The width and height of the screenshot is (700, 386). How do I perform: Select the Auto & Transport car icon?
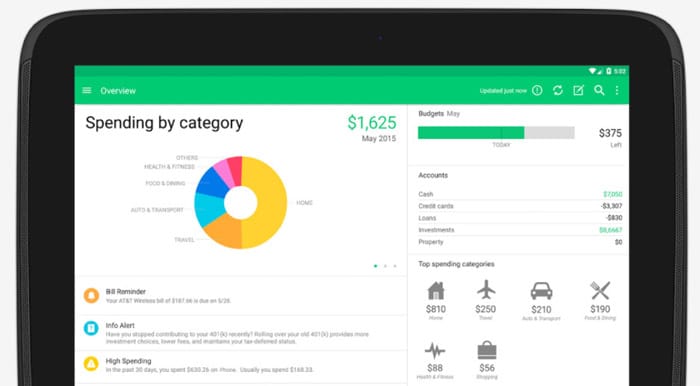point(542,291)
